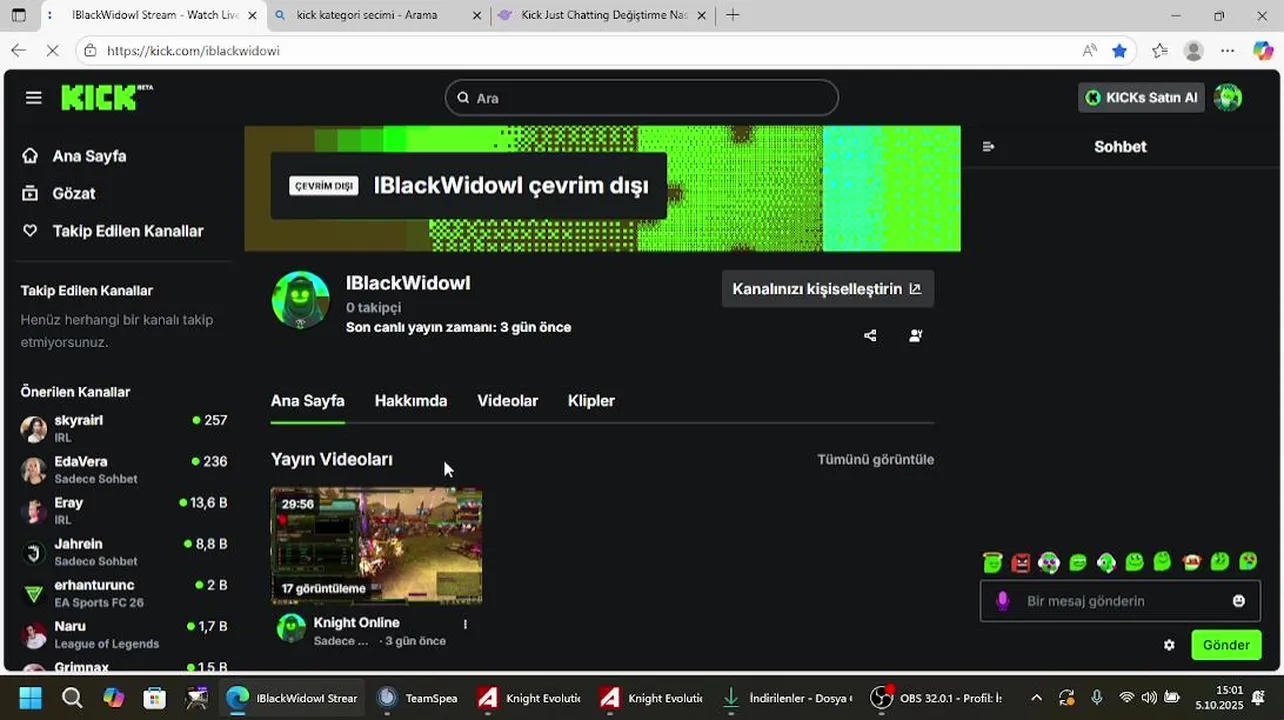Open İndirilenler folder from the taskbar
Viewport: 1284px width, 720px height.
pyautogui.click(x=788, y=698)
